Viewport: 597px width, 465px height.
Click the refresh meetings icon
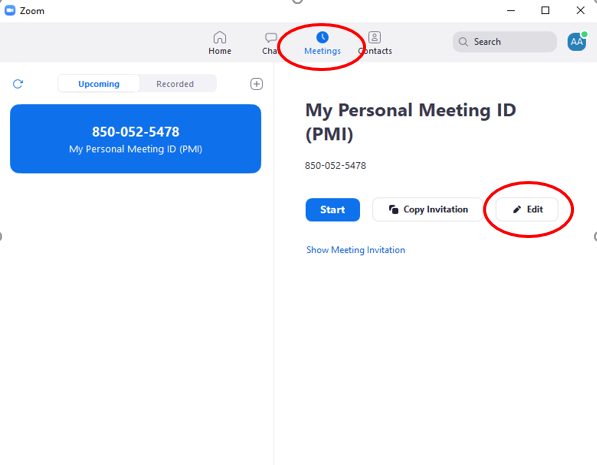18,84
